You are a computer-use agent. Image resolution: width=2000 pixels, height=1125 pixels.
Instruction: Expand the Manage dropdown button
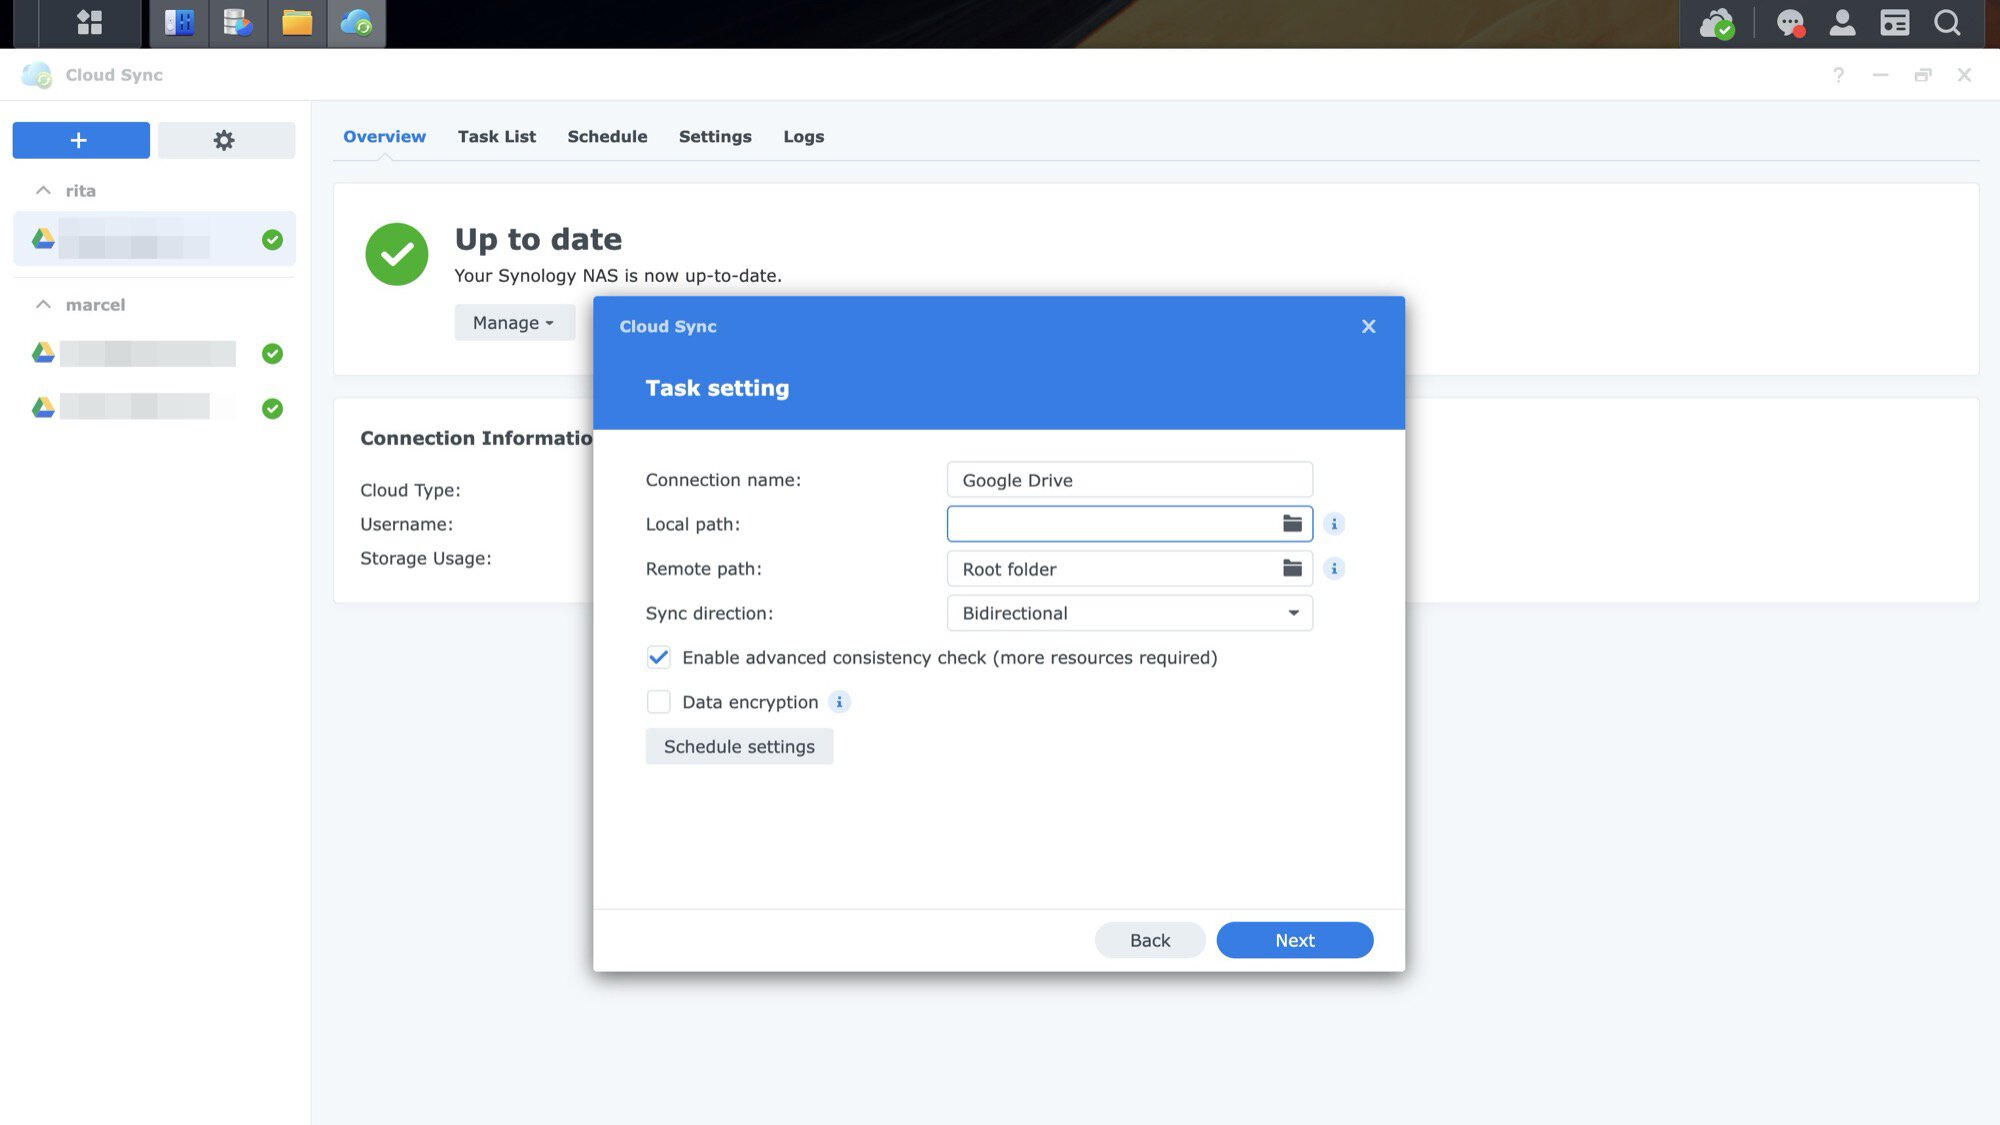[x=513, y=323]
